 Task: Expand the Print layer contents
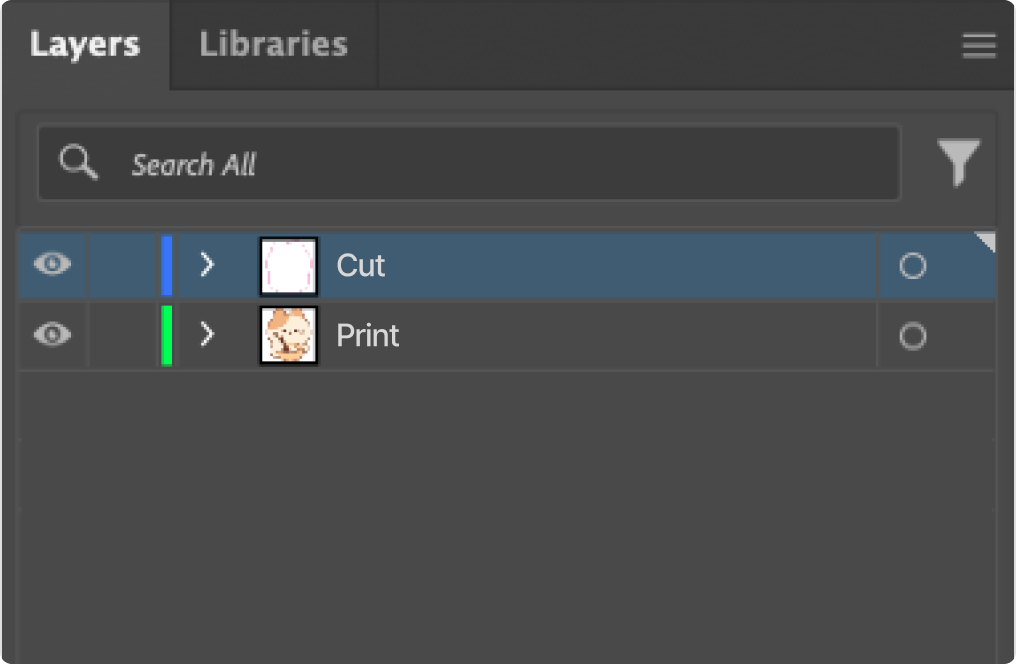coord(207,335)
